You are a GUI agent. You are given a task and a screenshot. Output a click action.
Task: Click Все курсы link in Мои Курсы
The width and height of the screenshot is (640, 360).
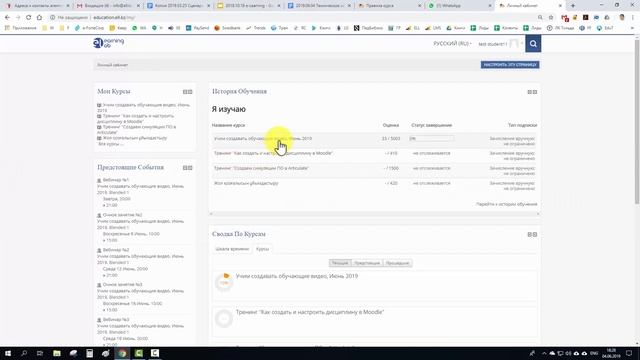click(111, 144)
